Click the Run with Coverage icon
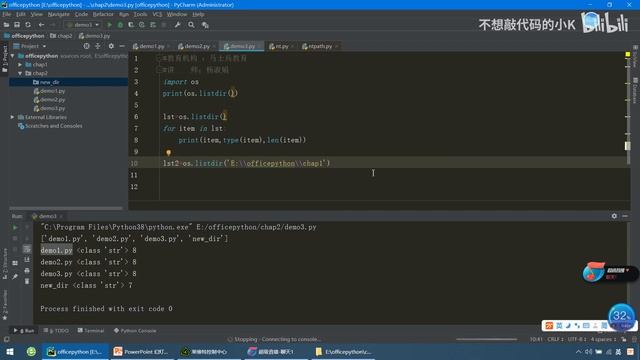640x360 pixels. pos(131,25)
